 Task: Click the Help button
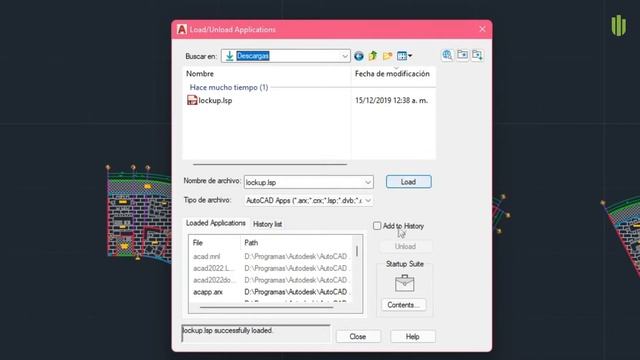point(413,336)
